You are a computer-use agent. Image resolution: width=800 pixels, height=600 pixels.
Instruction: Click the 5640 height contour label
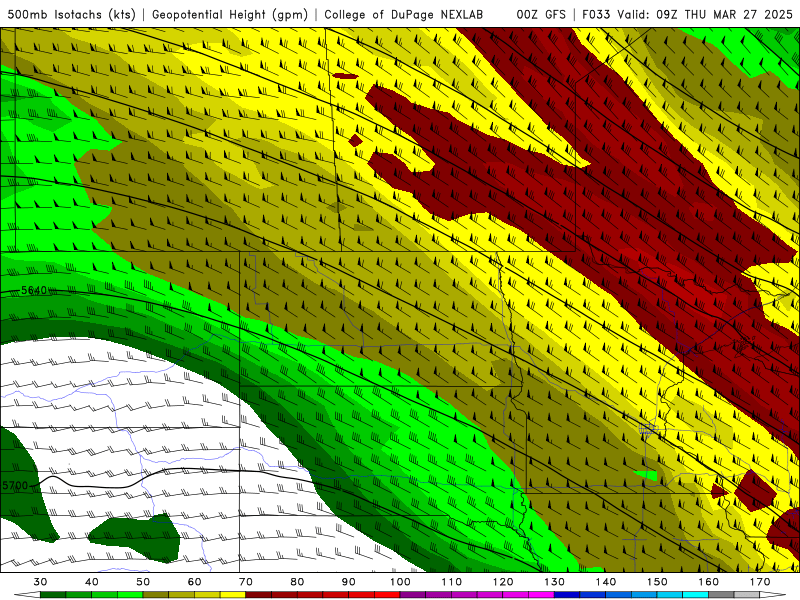pyautogui.click(x=34, y=290)
